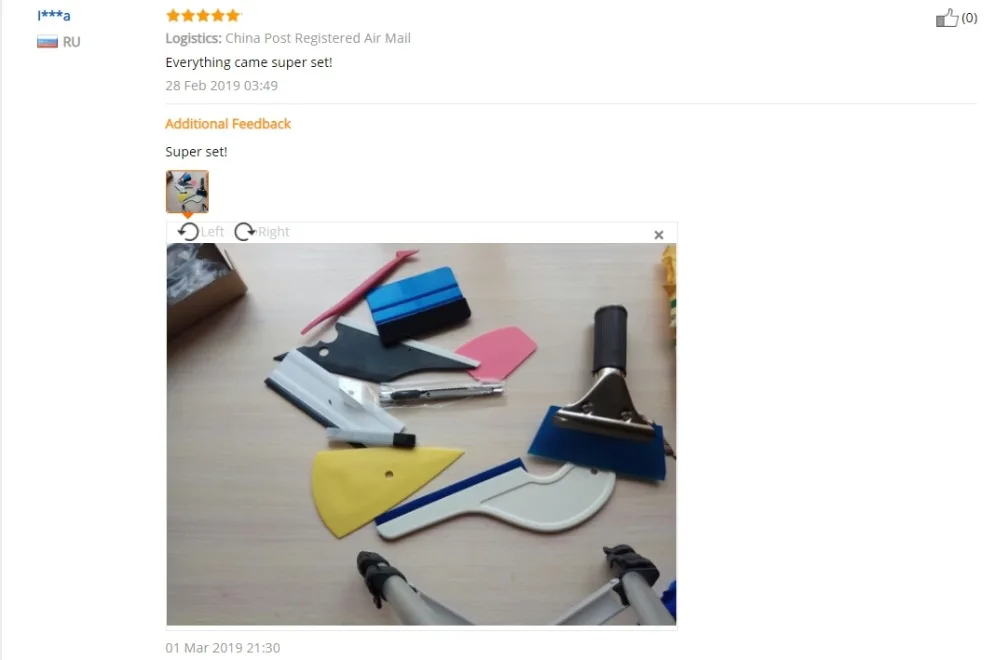This screenshot has width=1000, height=660.
Task: Click the Russian flag icon
Action: (47, 42)
